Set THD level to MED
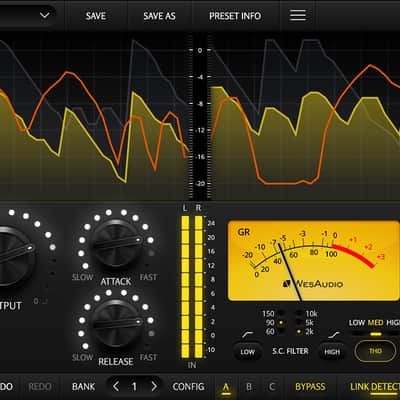Image resolution: width=400 pixels, height=400 pixels. [x=375, y=323]
